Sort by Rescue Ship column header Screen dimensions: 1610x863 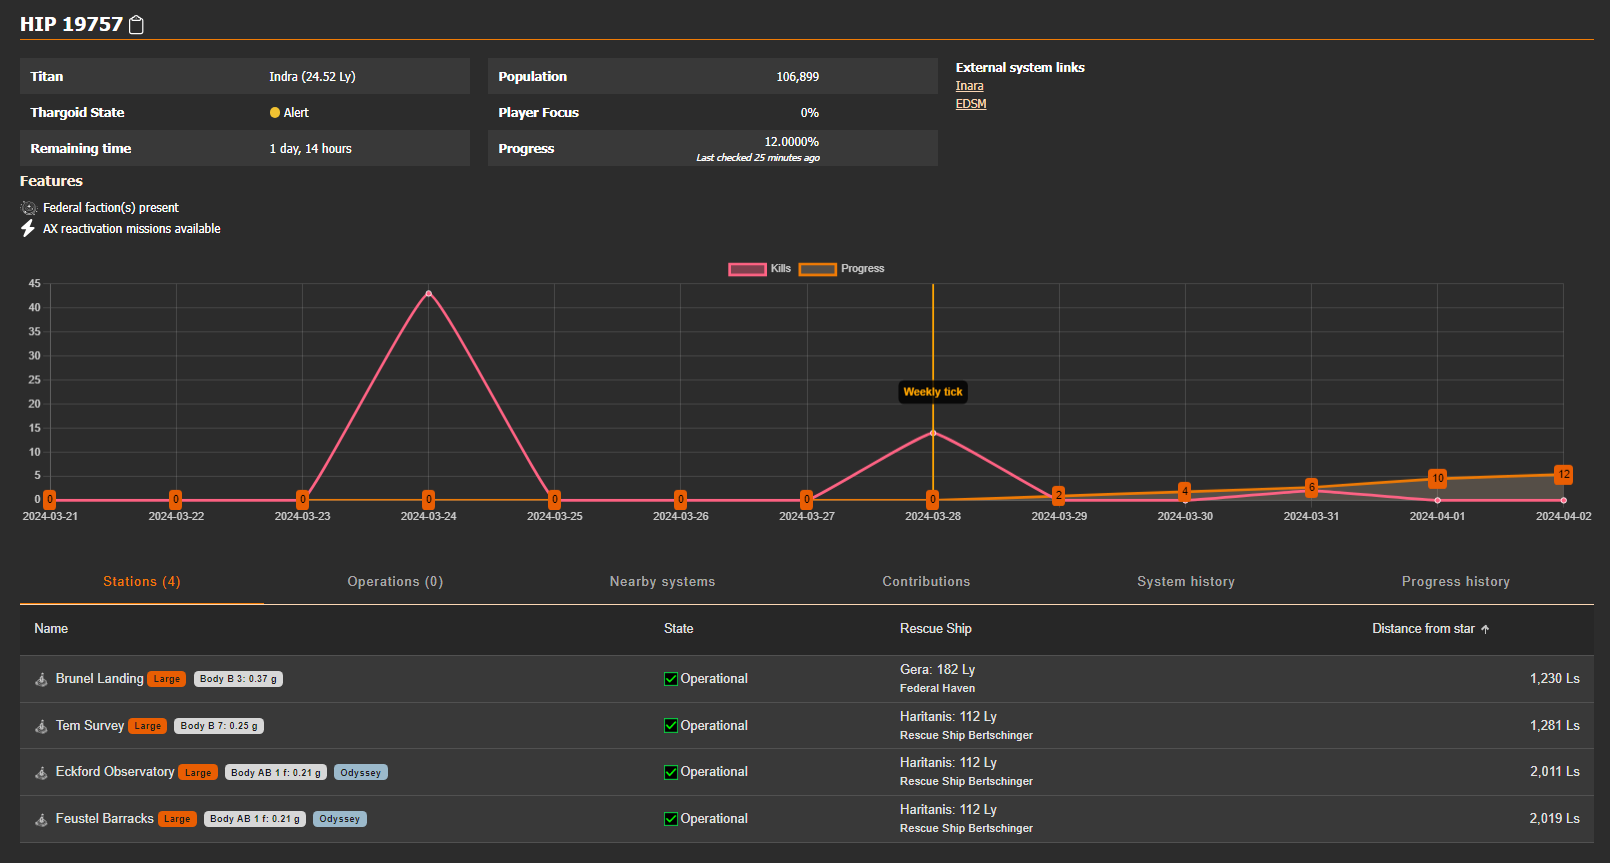(x=936, y=629)
